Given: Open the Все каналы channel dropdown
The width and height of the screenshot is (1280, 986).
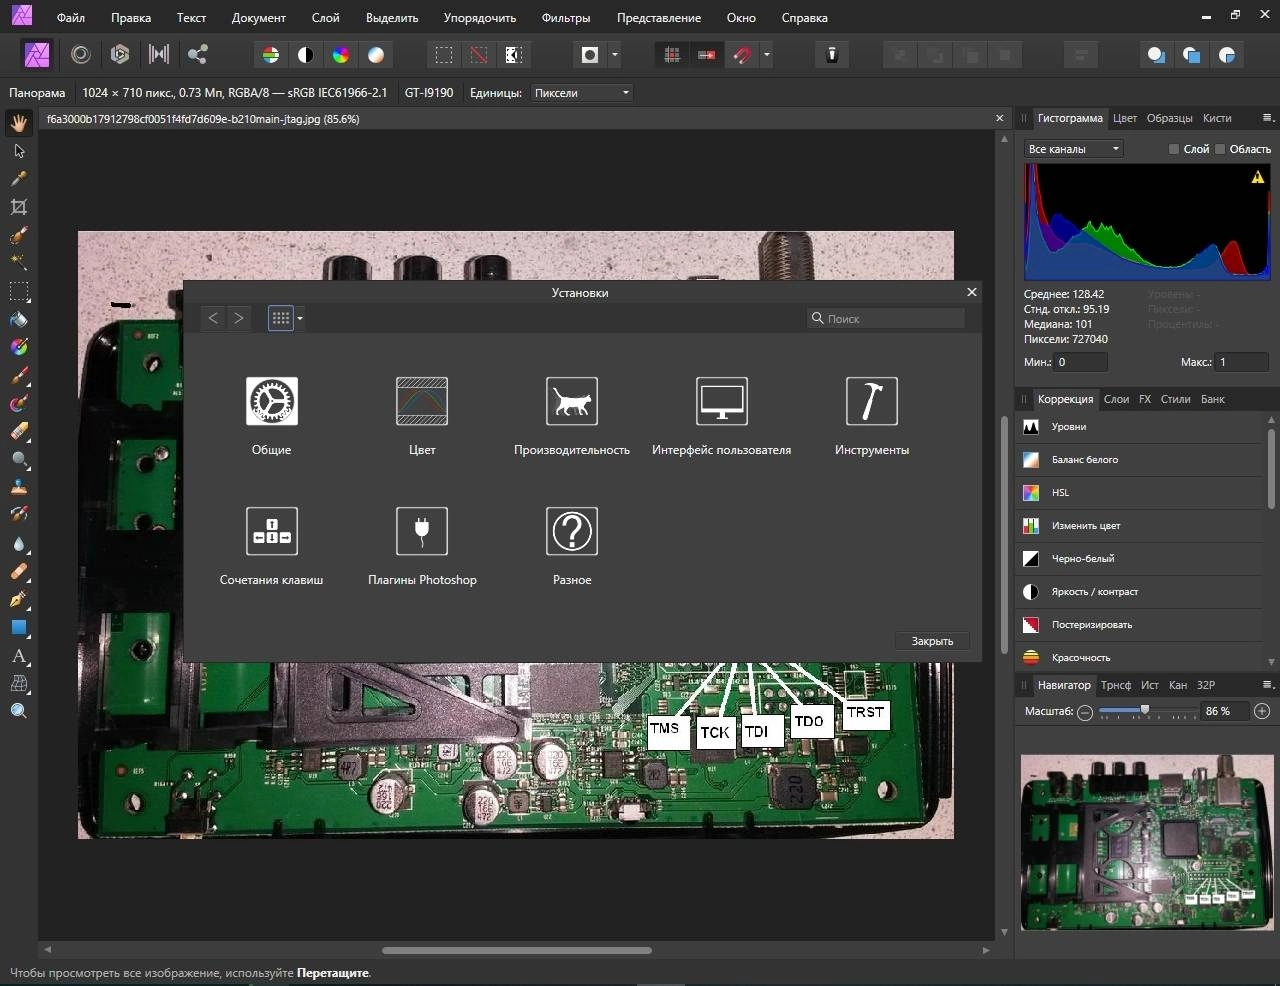Looking at the screenshot, I should [x=1074, y=149].
